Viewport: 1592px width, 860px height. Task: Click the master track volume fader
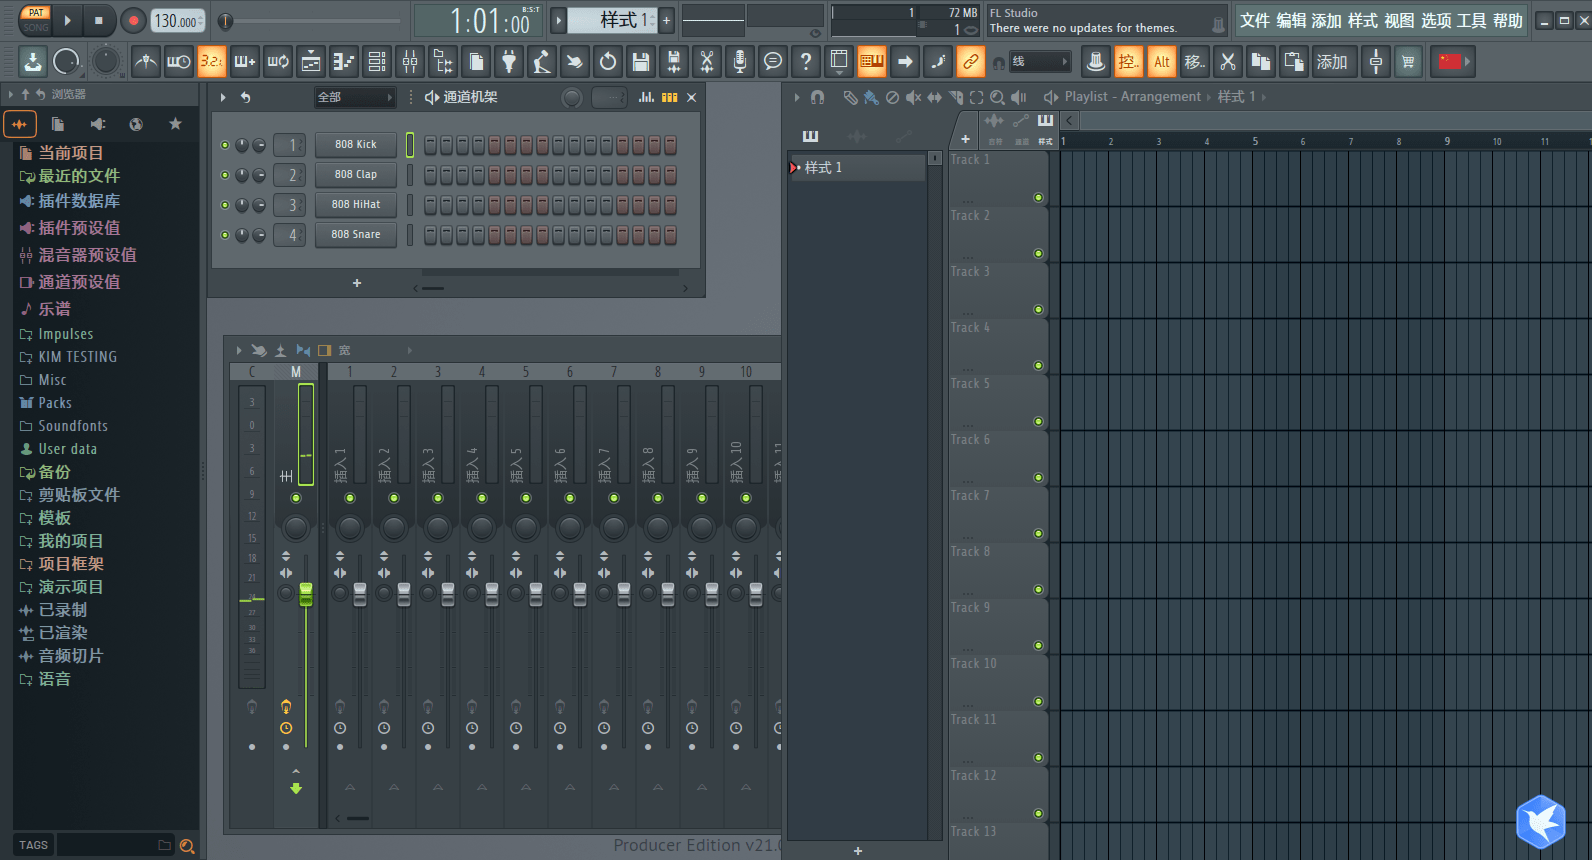[306, 594]
